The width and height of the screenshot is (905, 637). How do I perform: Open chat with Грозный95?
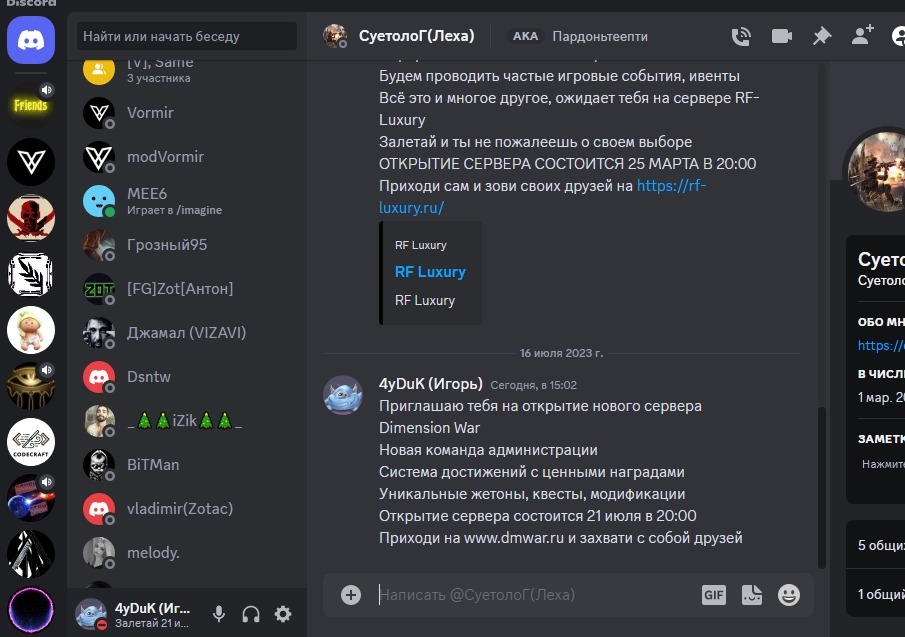coord(188,245)
